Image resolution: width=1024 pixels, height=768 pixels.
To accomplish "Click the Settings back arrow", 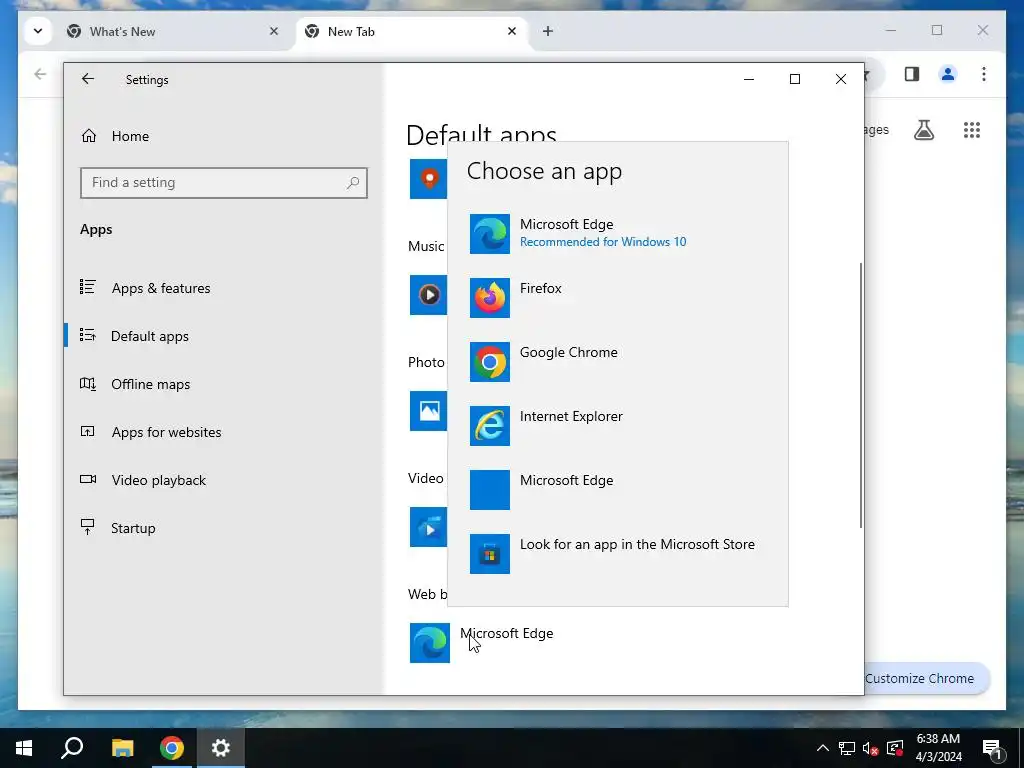I will (88, 79).
